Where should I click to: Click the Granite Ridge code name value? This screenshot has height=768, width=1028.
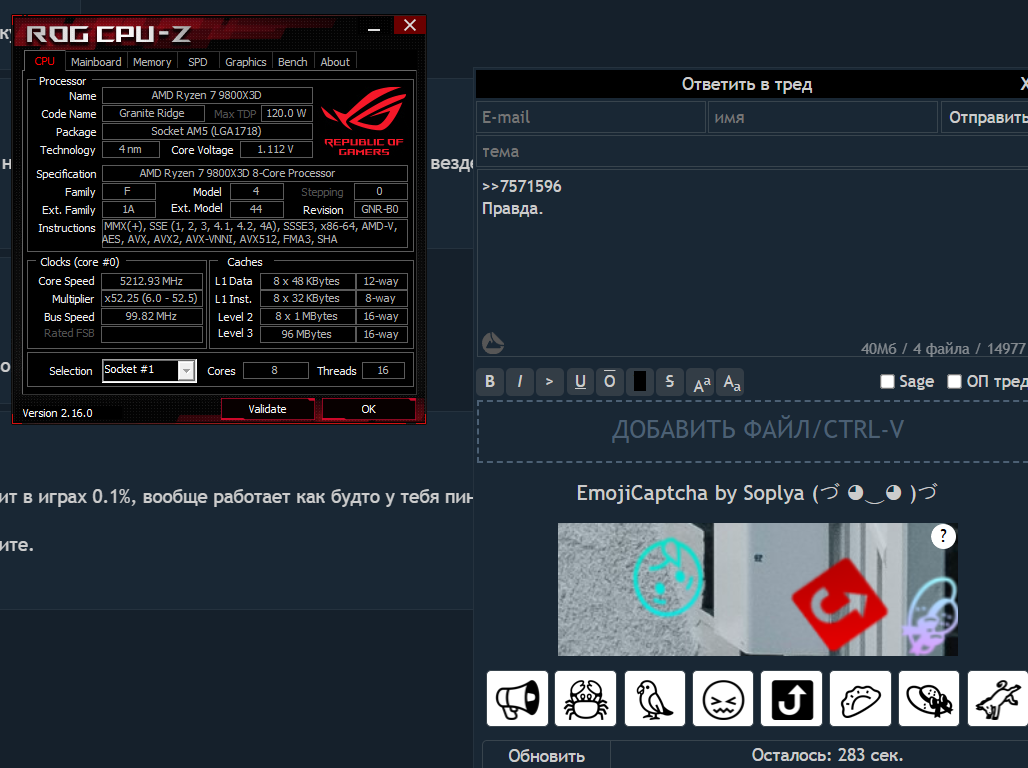[152, 113]
